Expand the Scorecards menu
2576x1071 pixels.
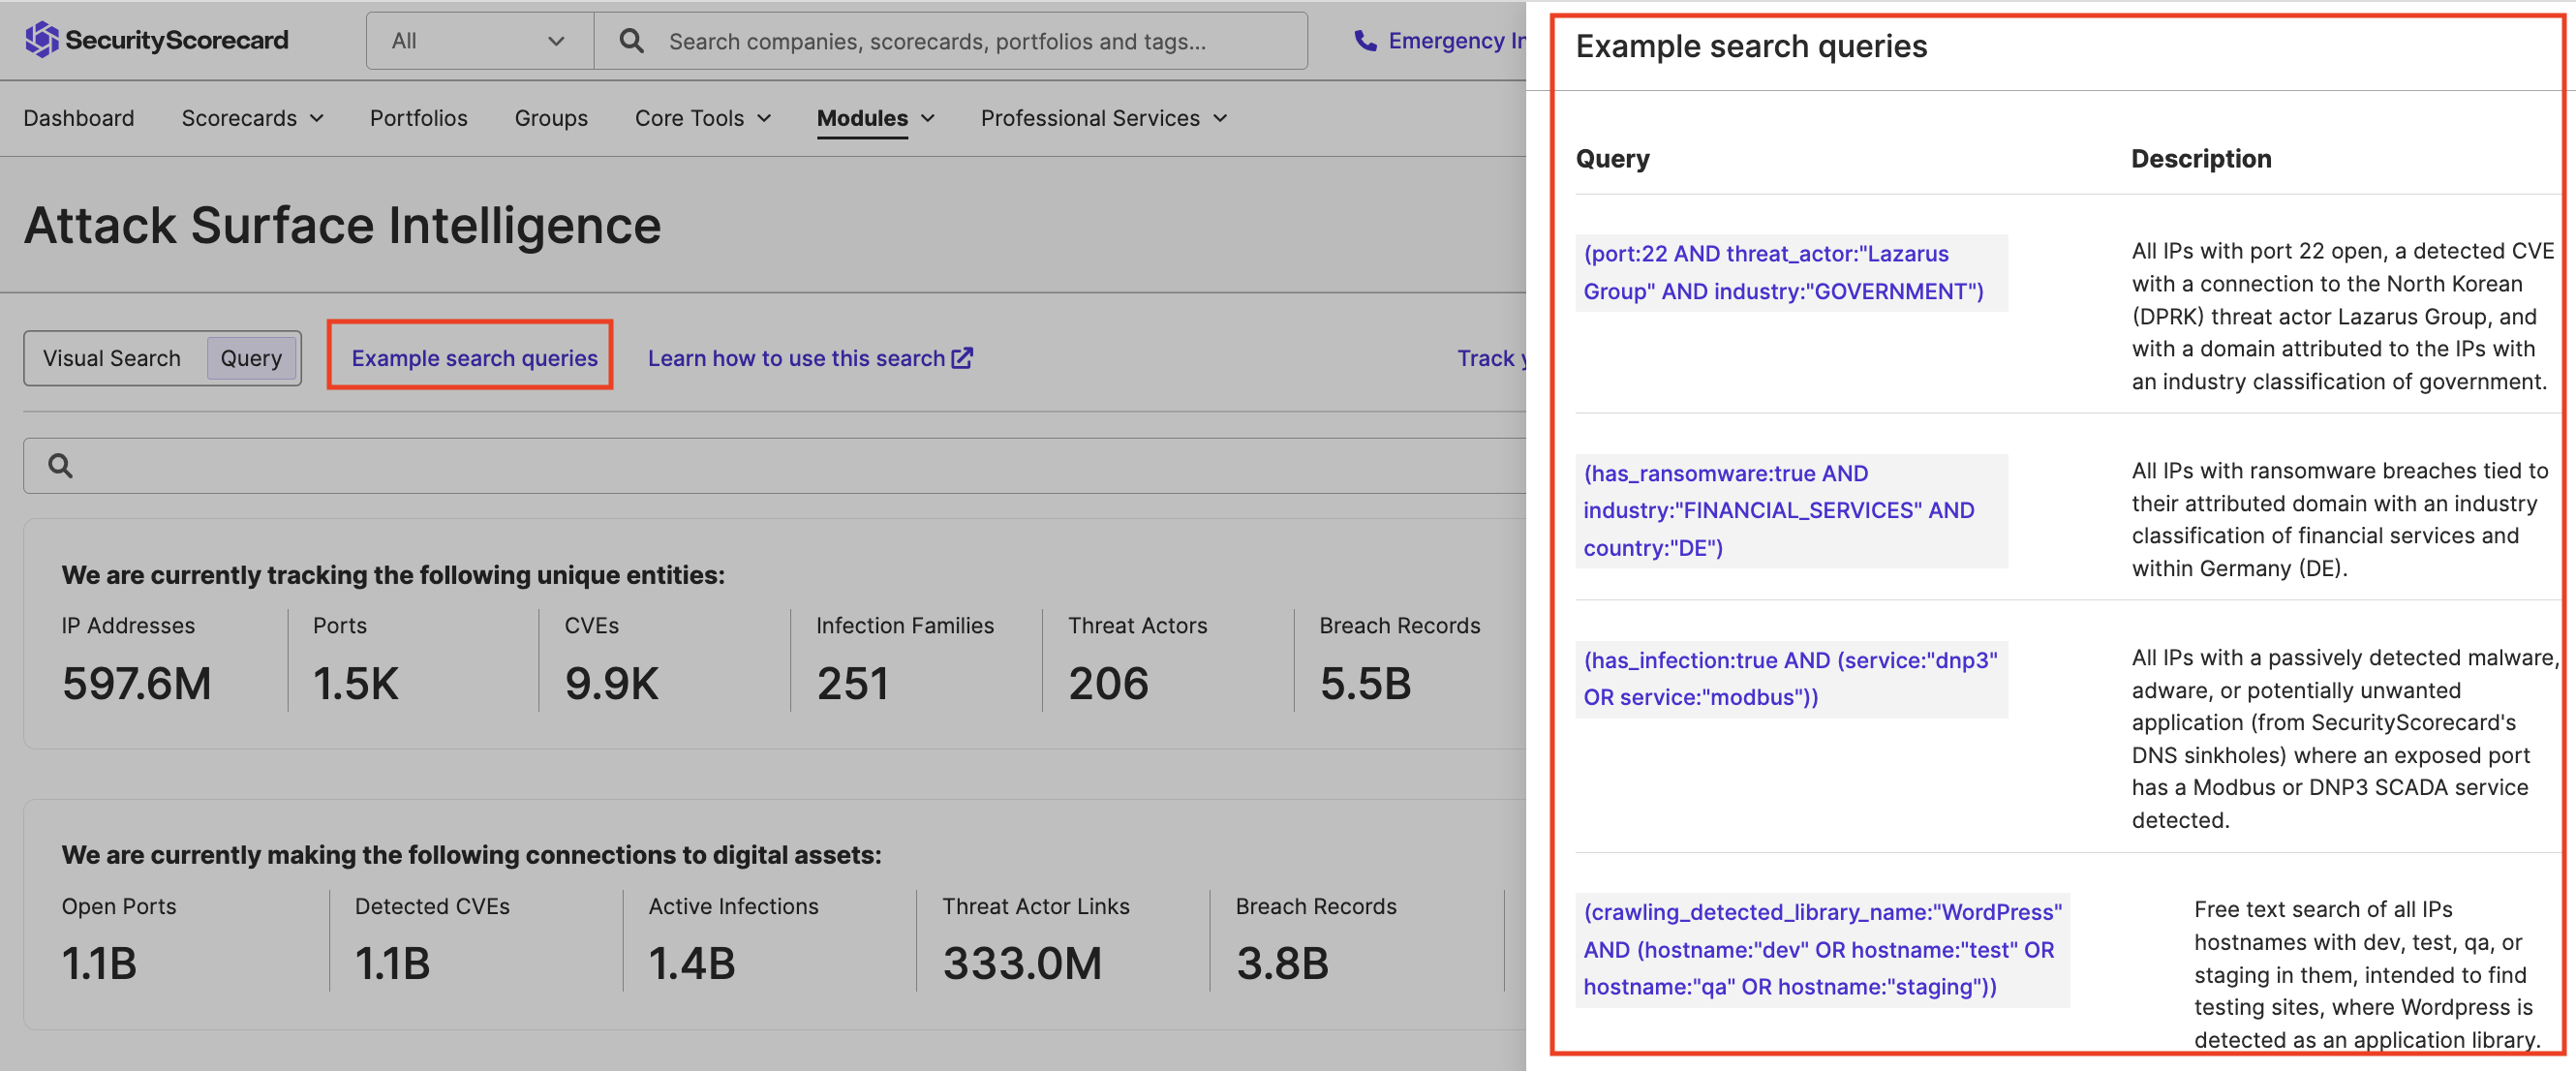252,118
